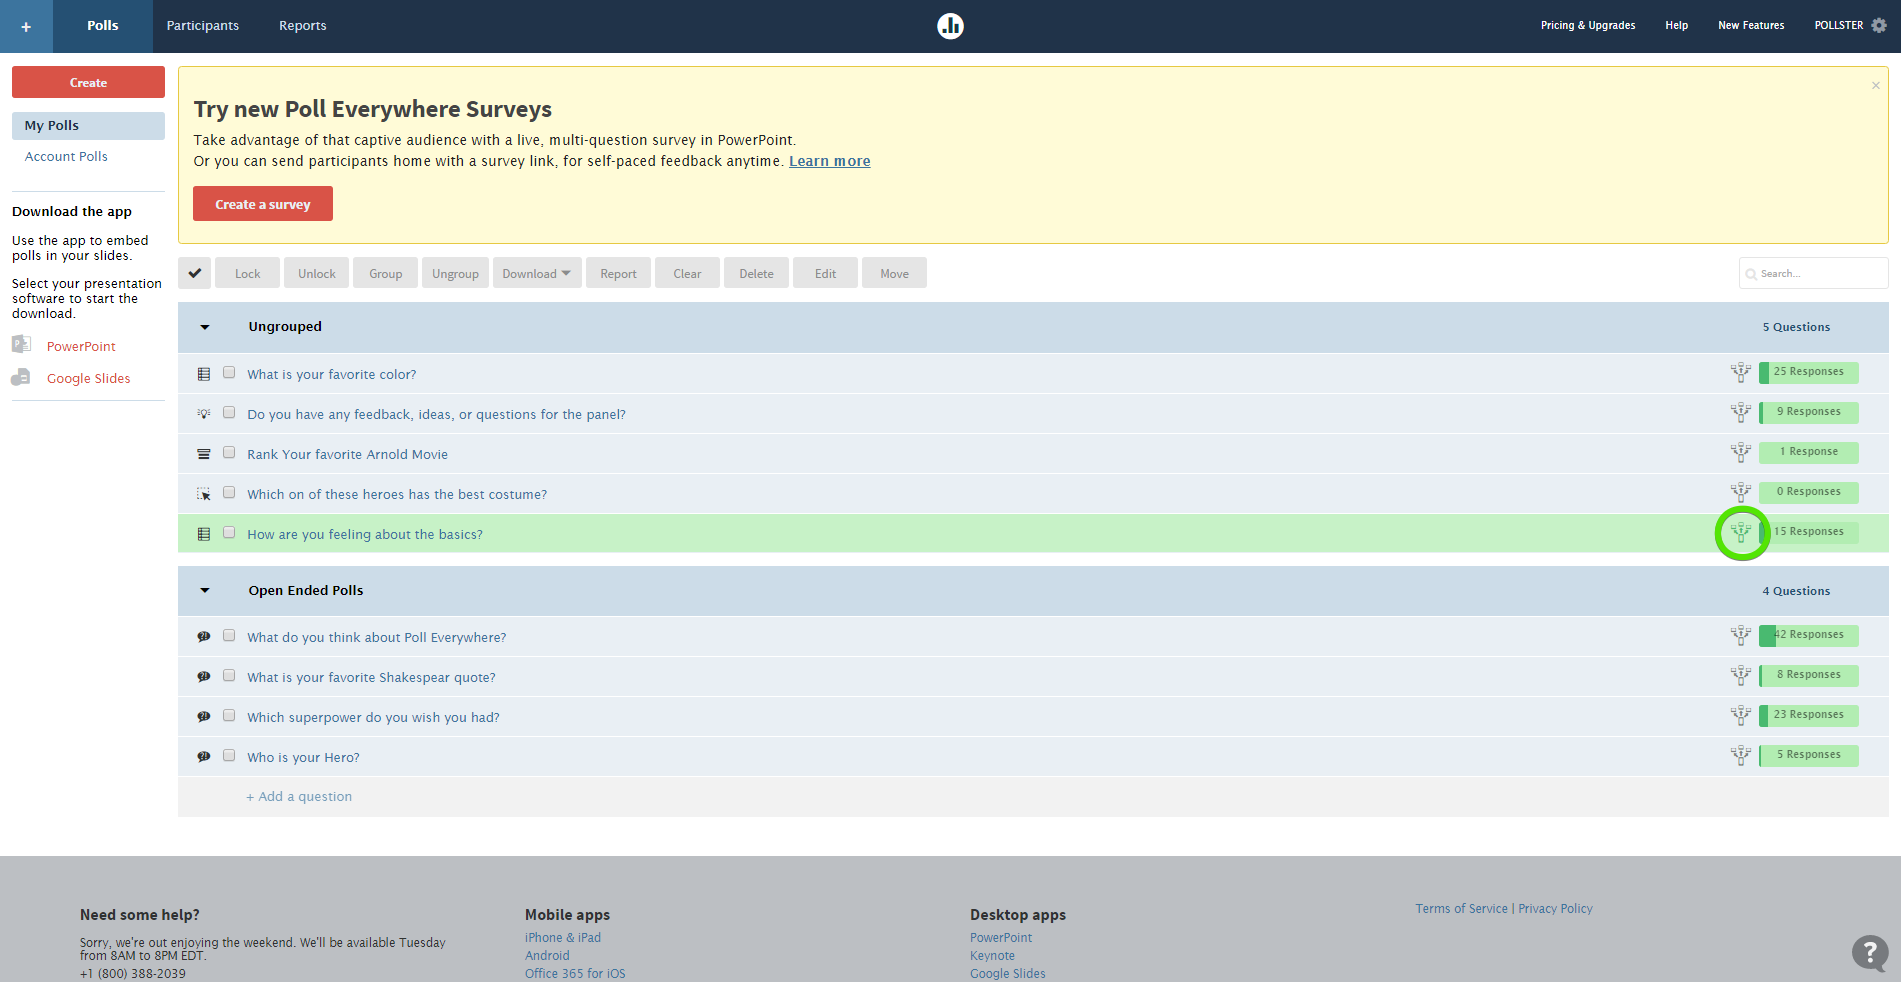Open the Polls tab
This screenshot has width=1901, height=982.
pos(103,26)
